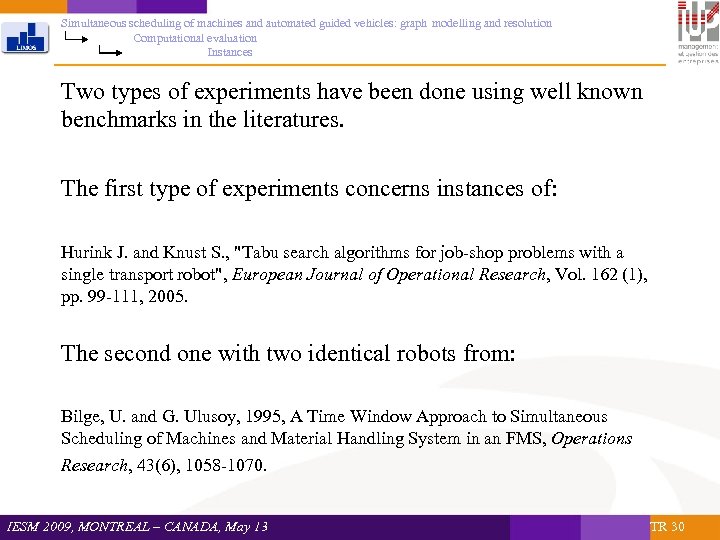Viewport: 720px width, 540px height.
Task: Click the management institute logo
Action: click(x=698, y=32)
